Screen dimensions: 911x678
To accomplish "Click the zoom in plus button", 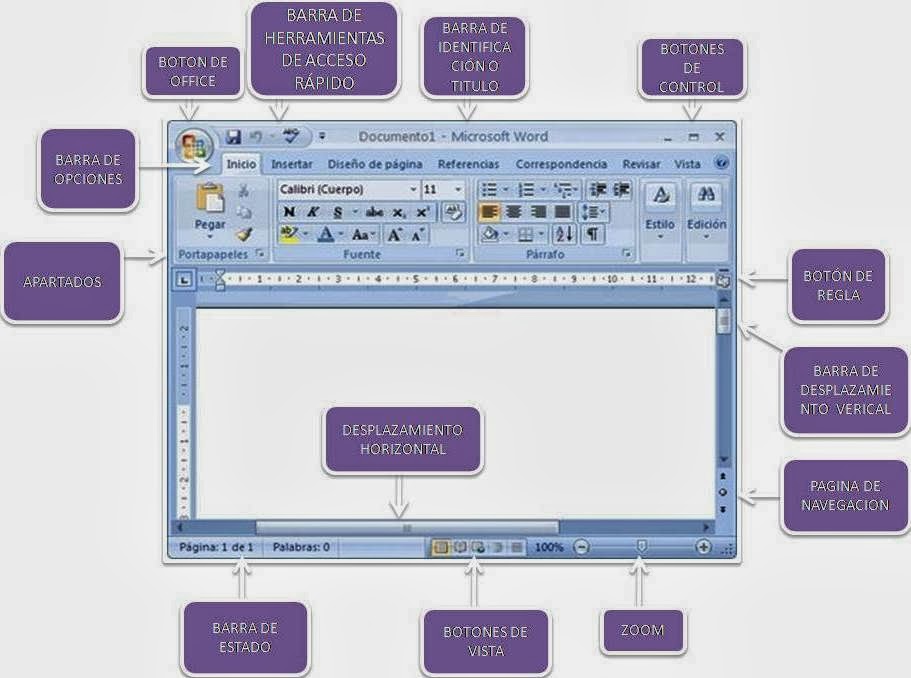I will click(703, 548).
